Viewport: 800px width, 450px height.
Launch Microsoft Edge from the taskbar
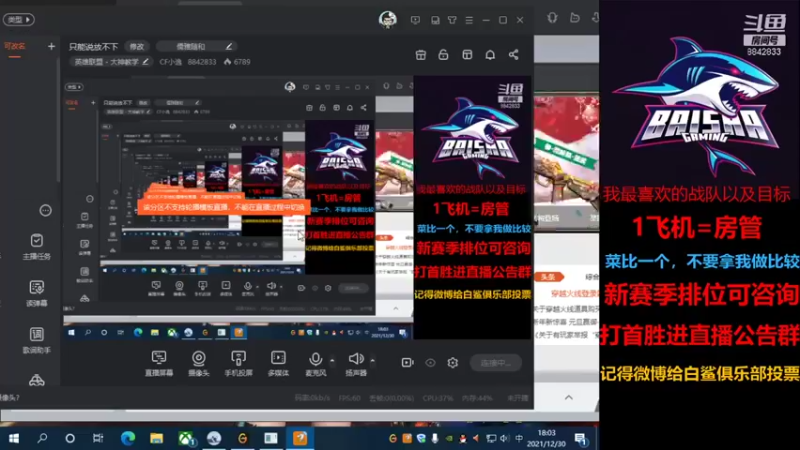pyautogui.click(x=128, y=438)
